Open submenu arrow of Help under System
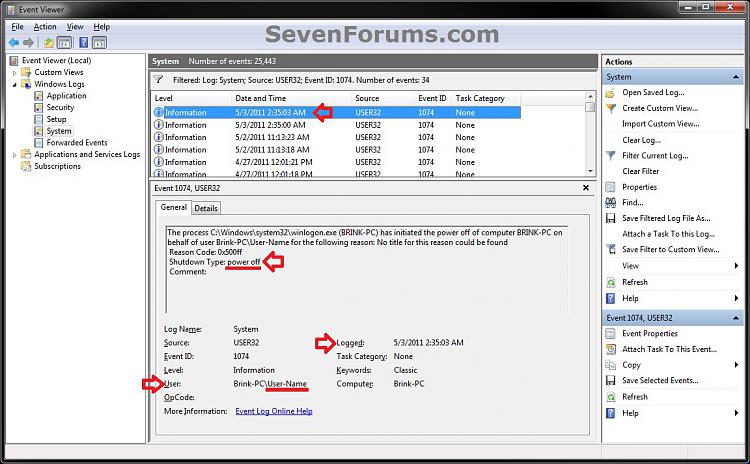The height and width of the screenshot is (464, 750). (x=737, y=298)
